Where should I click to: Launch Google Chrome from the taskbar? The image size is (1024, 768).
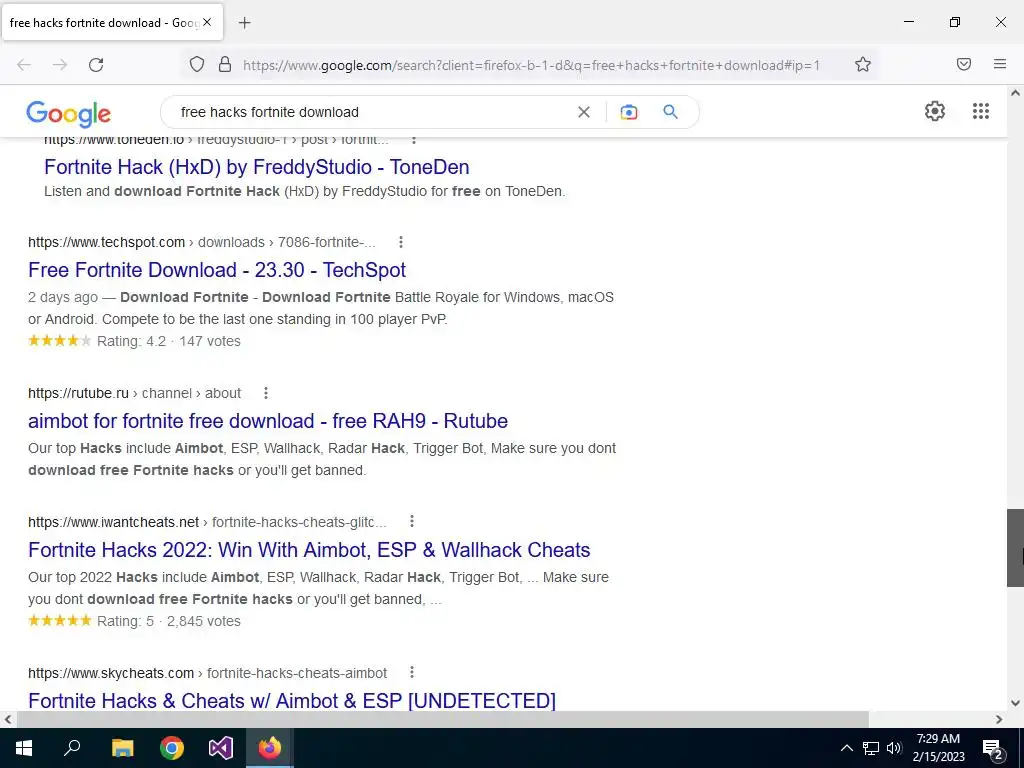pyautogui.click(x=172, y=748)
